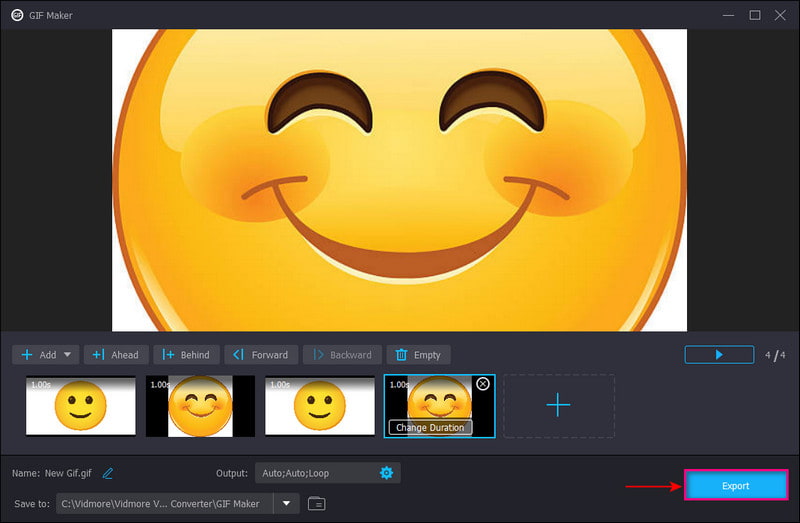Open the save folder browse icon
Viewport: 800px width, 523px height.
click(316, 503)
